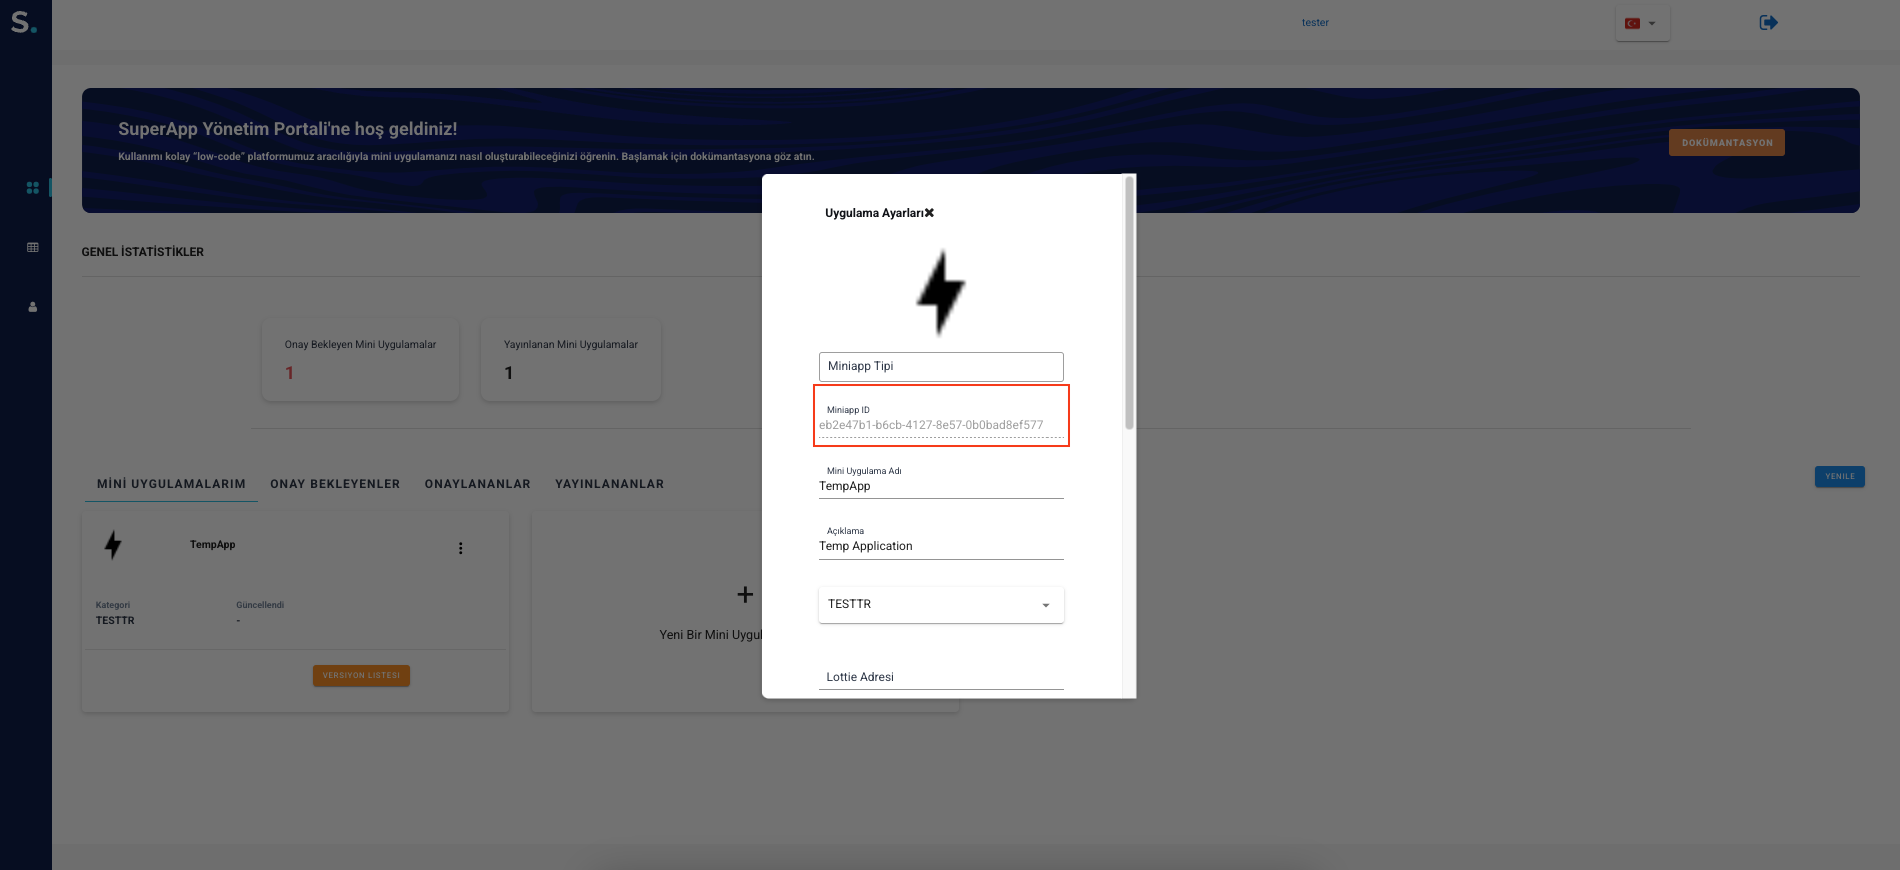The width and height of the screenshot is (1900, 870).
Task: Close the Uygulama Ayarları dialog
Action: click(x=929, y=213)
